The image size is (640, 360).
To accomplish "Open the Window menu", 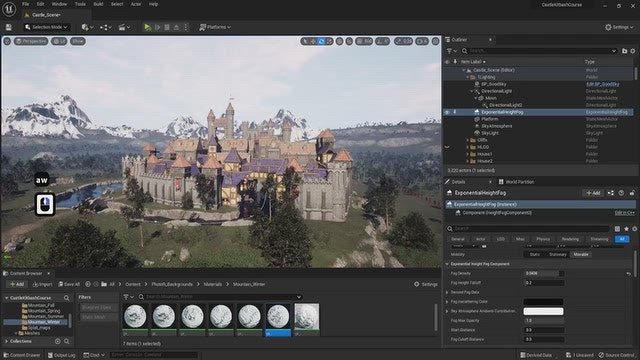I will 59,4.
